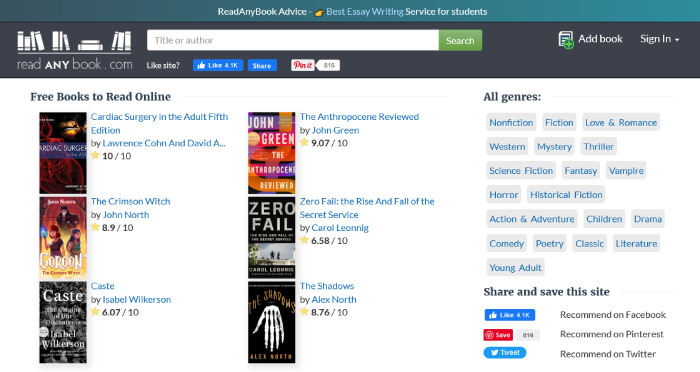
Task: Select the Comedy genre
Action: coord(506,243)
